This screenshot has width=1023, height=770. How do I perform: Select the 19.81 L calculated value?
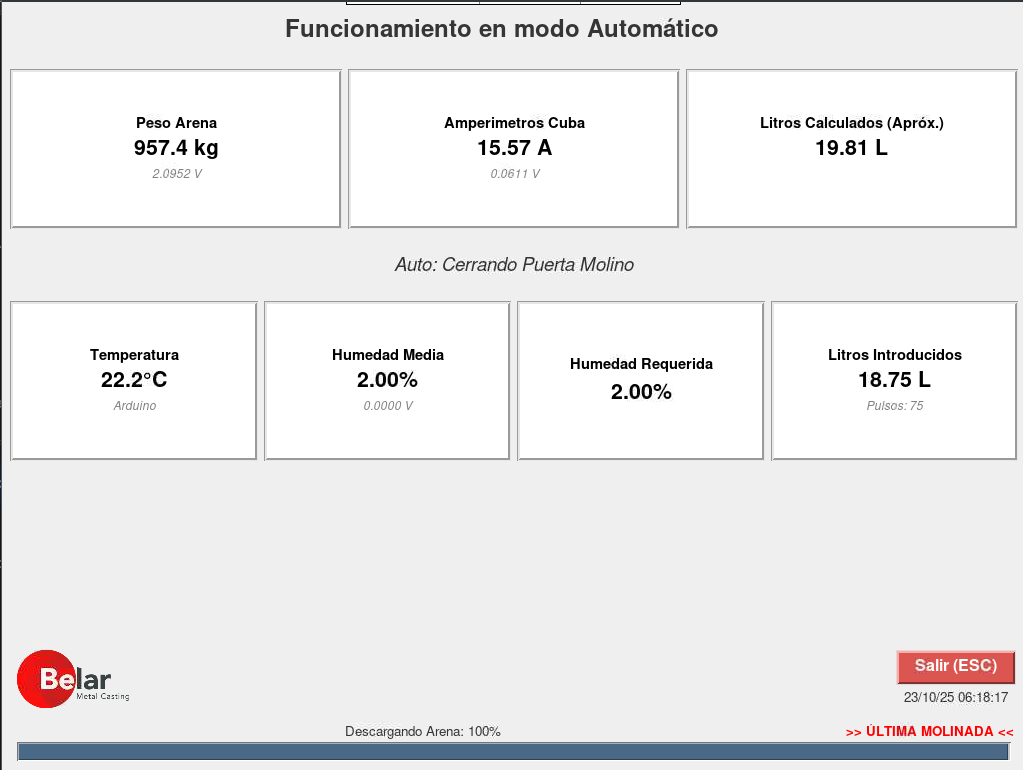pos(851,148)
